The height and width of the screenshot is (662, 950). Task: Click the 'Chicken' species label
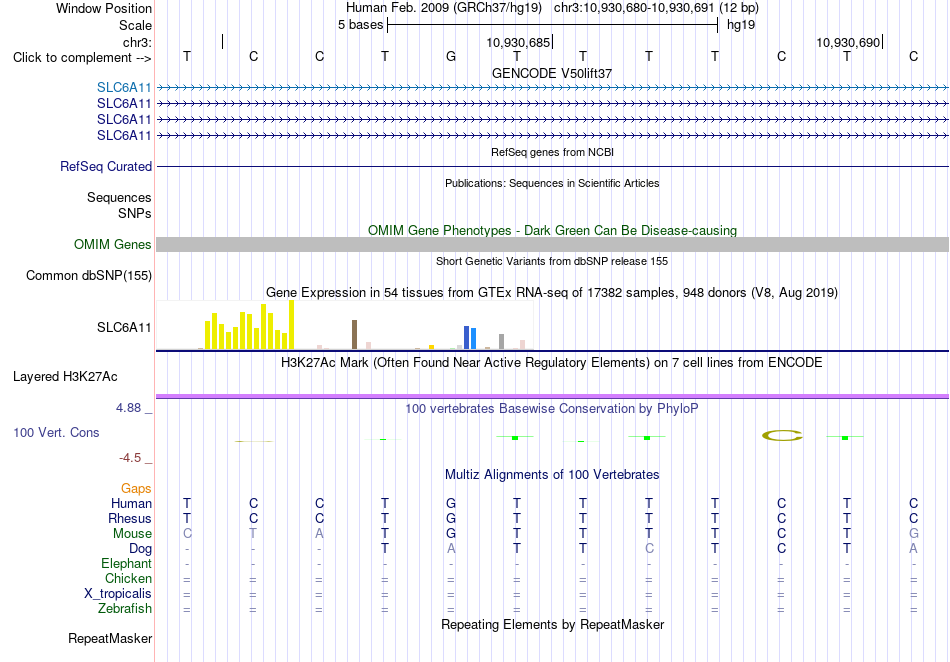(x=128, y=578)
